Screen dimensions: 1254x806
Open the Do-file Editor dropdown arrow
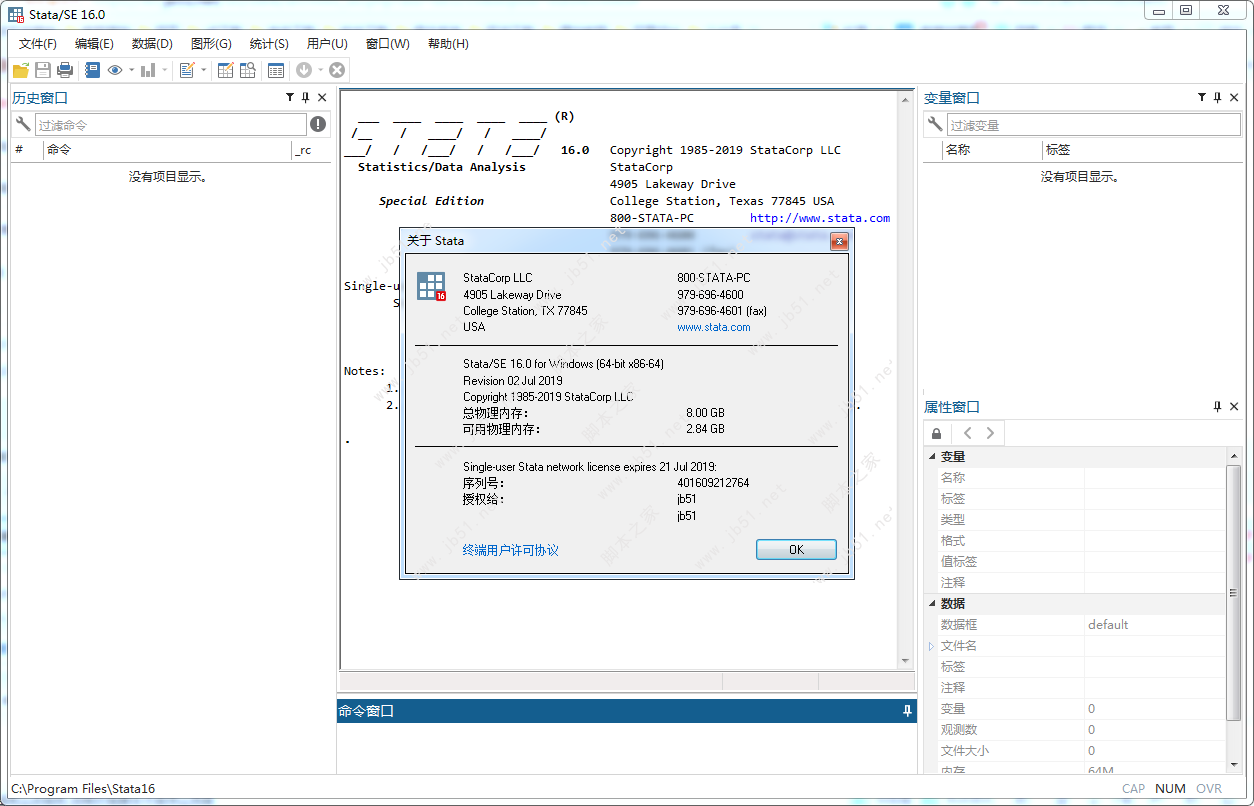(204, 70)
